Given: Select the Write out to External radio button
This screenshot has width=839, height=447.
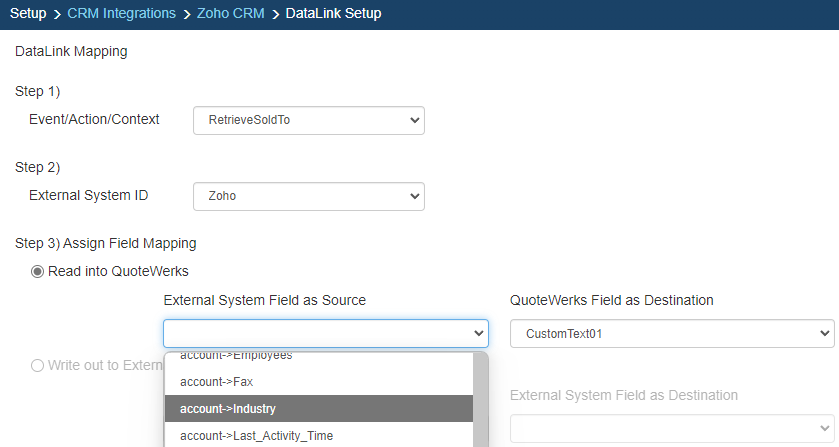Looking at the screenshot, I should pyautogui.click(x=38, y=365).
